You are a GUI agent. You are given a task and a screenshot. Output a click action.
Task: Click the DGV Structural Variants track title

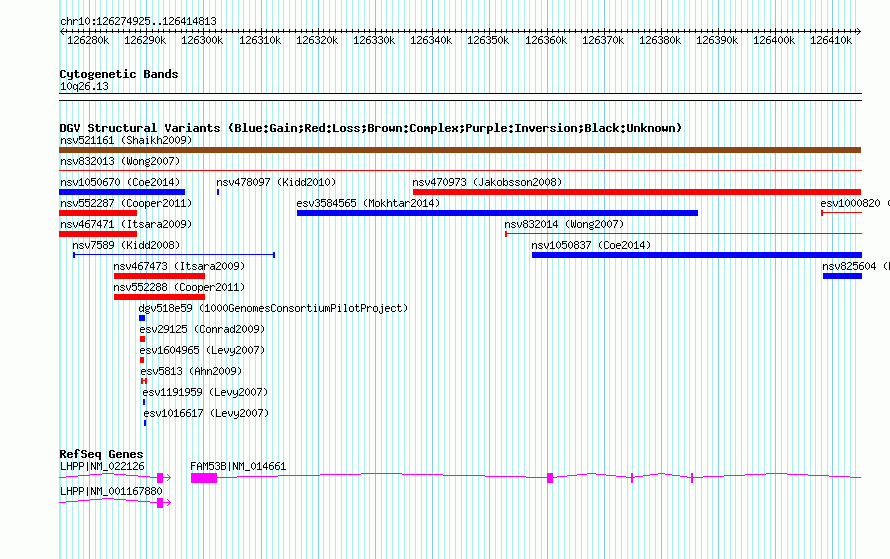point(371,128)
